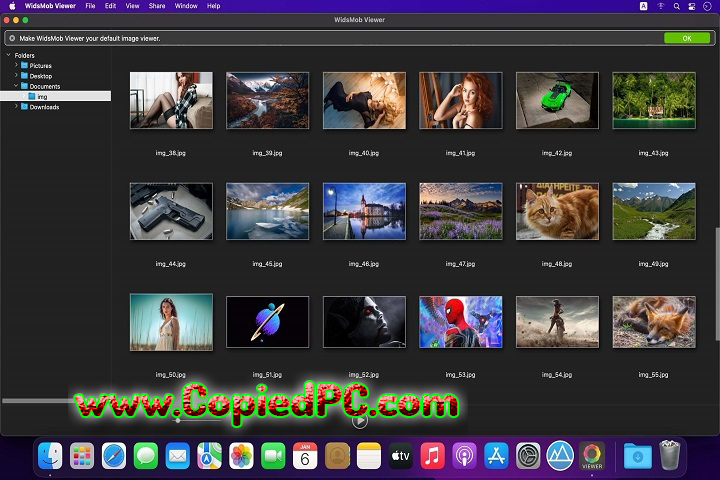Collapse the Folders root section

click(x=8, y=55)
